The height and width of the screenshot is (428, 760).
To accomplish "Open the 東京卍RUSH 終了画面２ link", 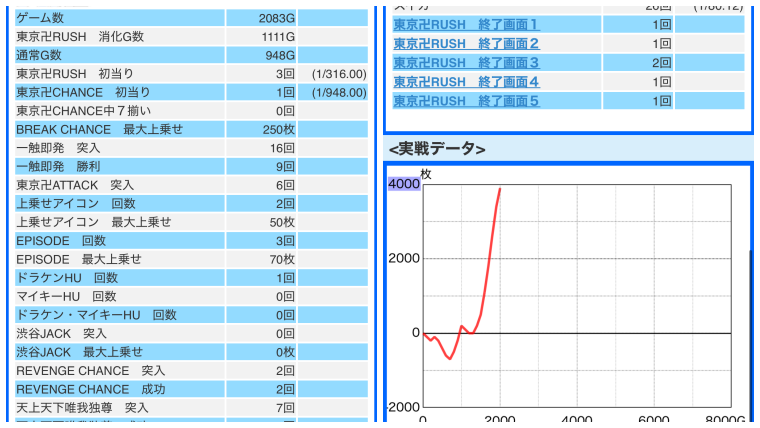I will (465, 43).
